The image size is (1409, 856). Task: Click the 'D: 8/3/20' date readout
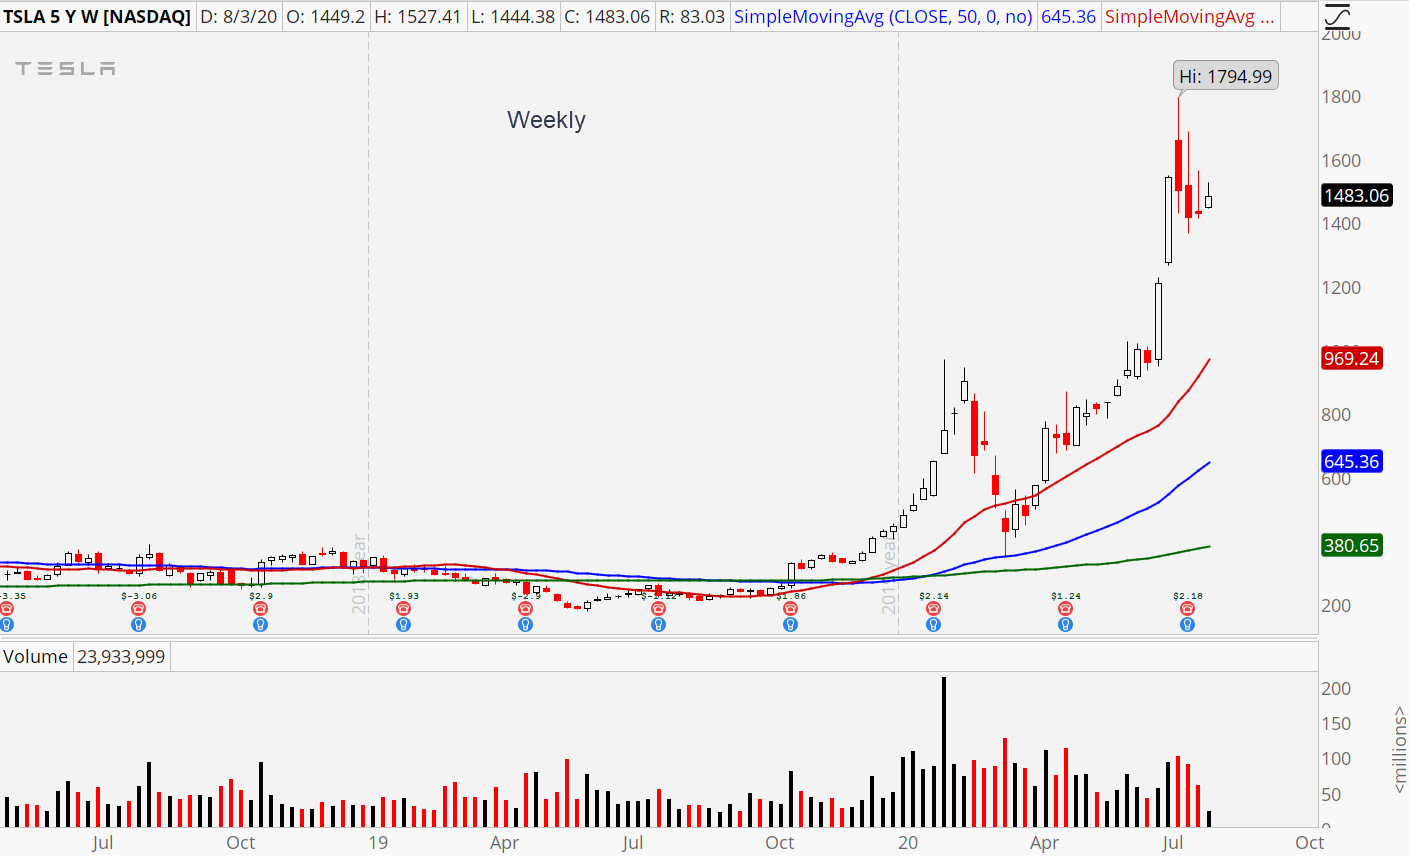239,17
